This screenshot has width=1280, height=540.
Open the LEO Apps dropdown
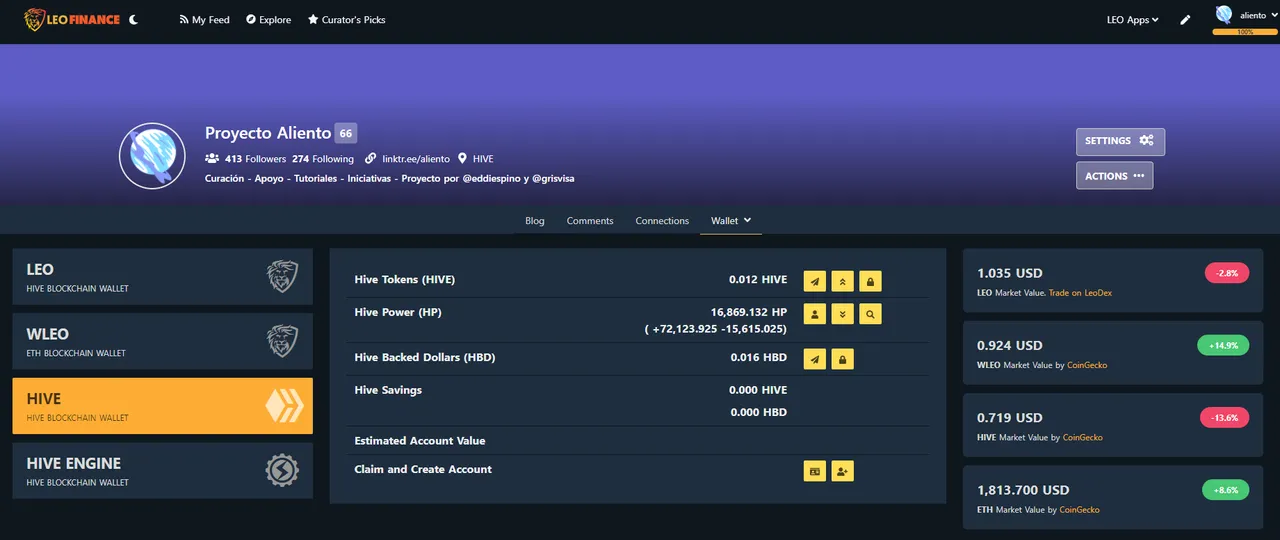(x=1133, y=19)
